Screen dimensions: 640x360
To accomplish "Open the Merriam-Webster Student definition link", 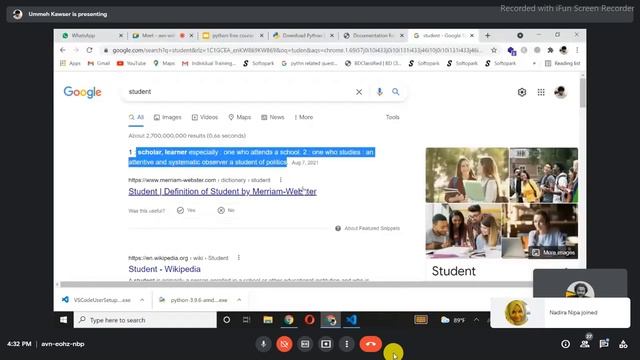I will pos(222,191).
